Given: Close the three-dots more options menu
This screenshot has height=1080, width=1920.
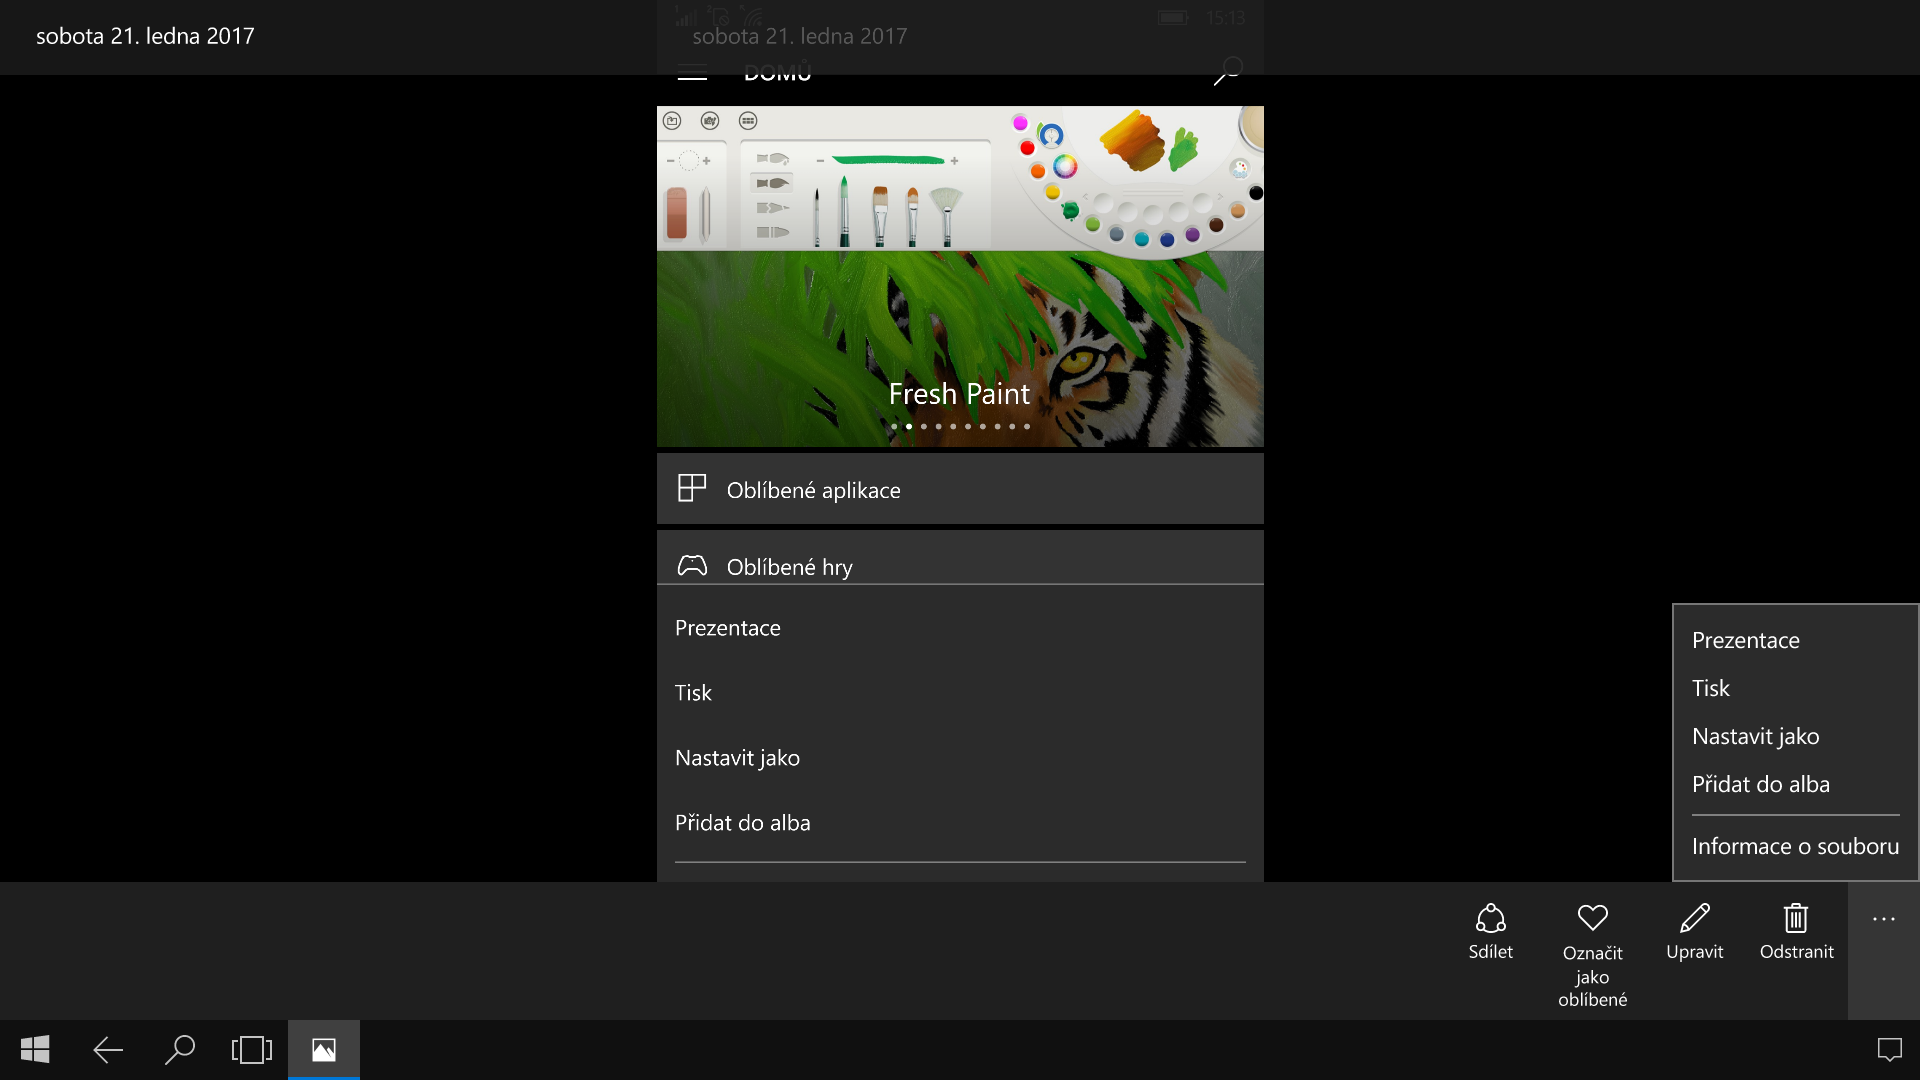Looking at the screenshot, I should (1883, 920).
